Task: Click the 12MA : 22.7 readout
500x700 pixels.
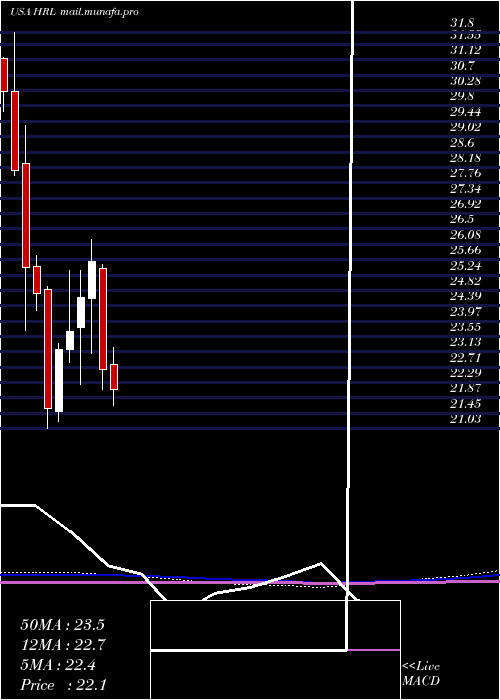Action: pos(62,645)
